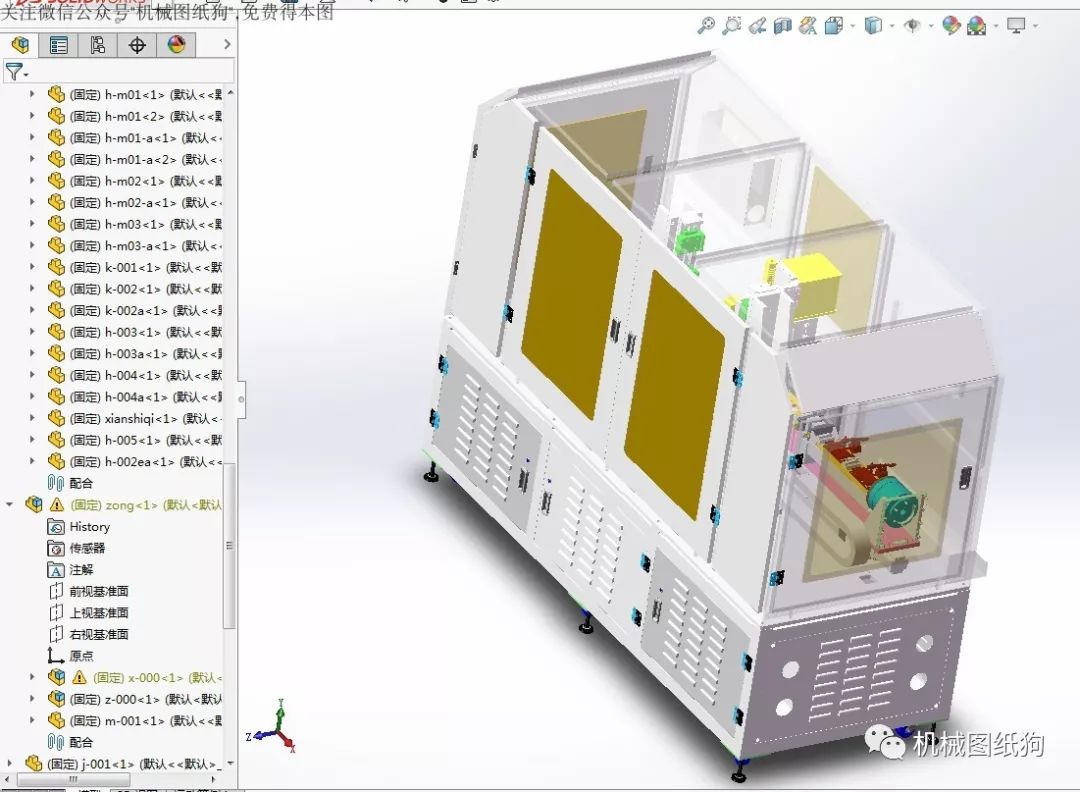Open the View Orientation dropdown arrow
The height and width of the screenshot is (792, 1080).
click(853, 27)
